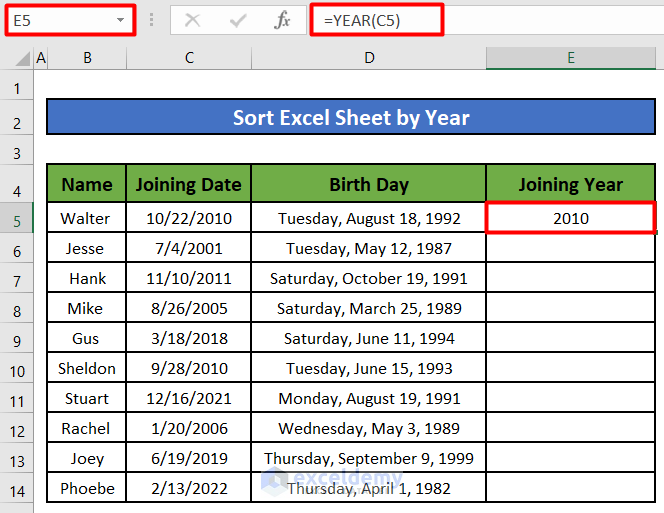The height and width of the screenshot is (513, 664).
Task: Select column C header
Action: pyautogui.click(x=189, y=59)
